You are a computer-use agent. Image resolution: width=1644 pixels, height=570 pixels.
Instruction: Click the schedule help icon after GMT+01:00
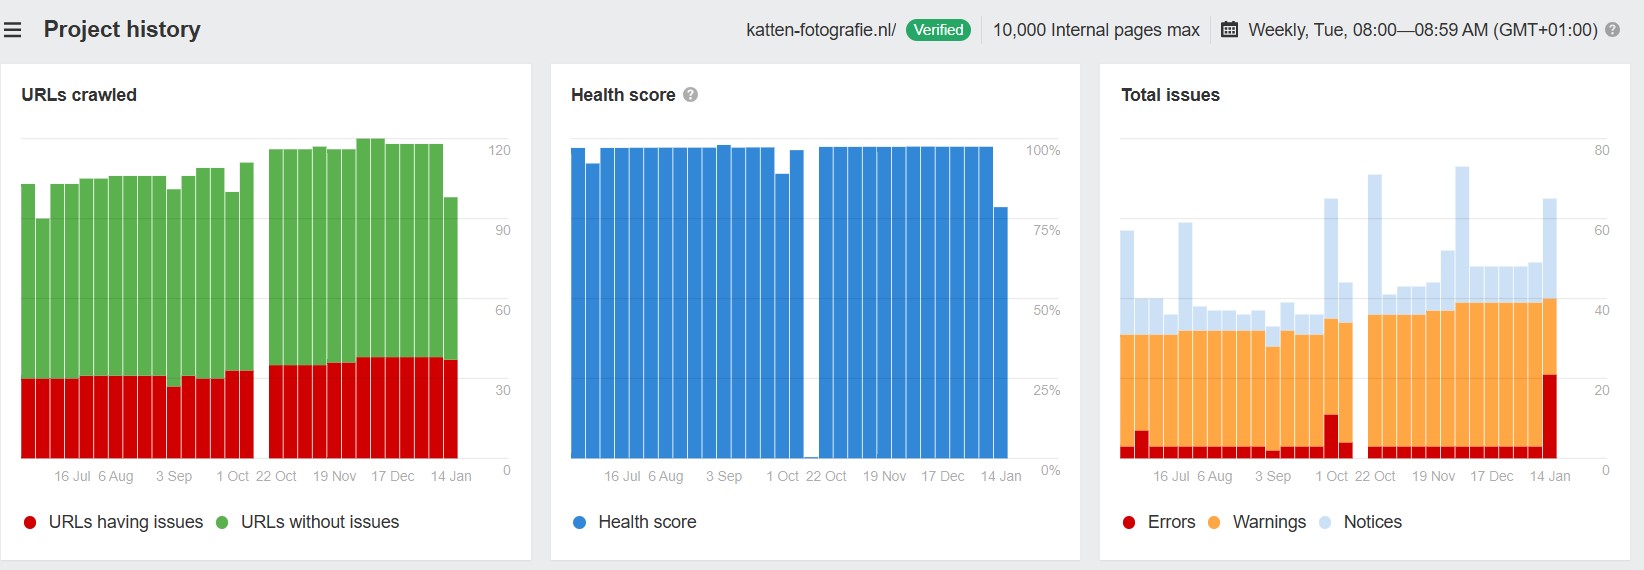(x=1612, y=30)
